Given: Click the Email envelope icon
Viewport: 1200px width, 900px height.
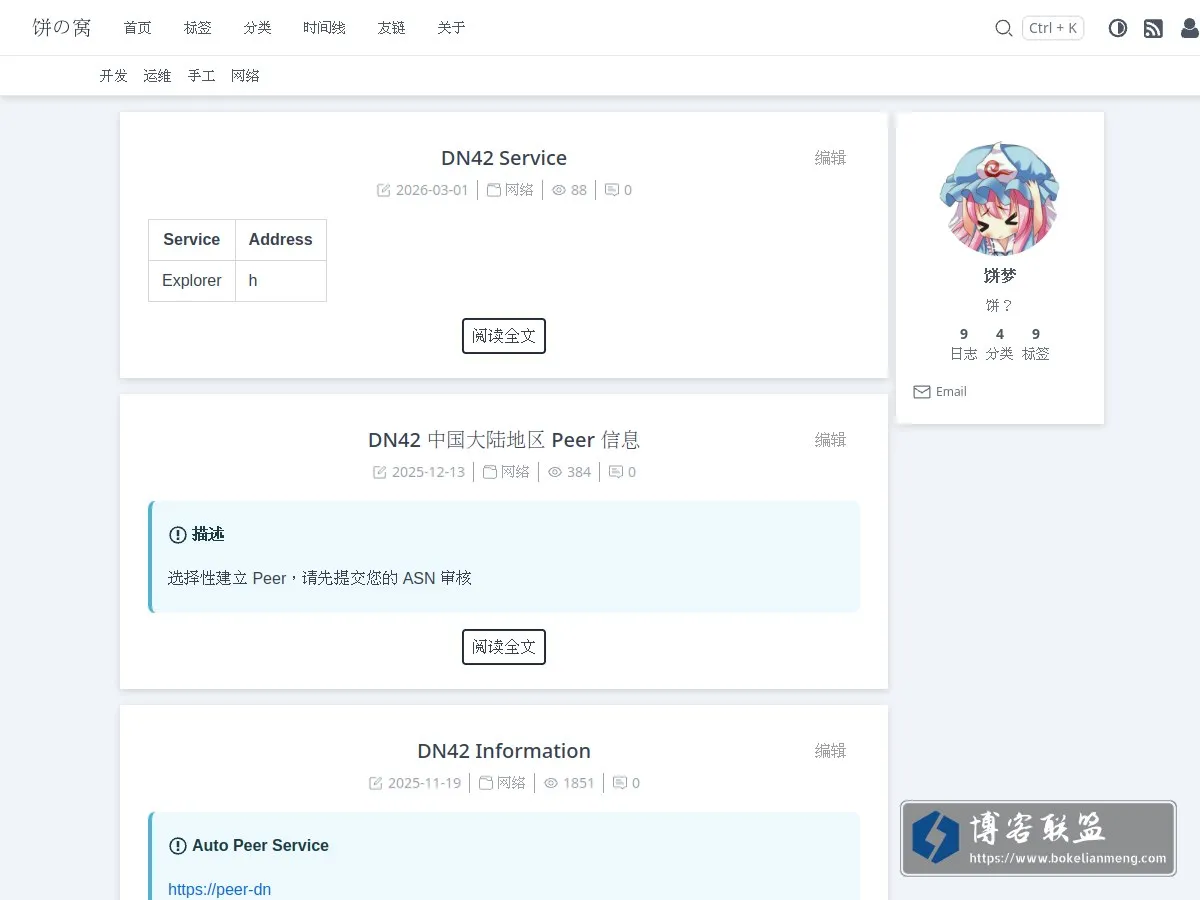Looking at the screenshot, I should click(922, 392).
